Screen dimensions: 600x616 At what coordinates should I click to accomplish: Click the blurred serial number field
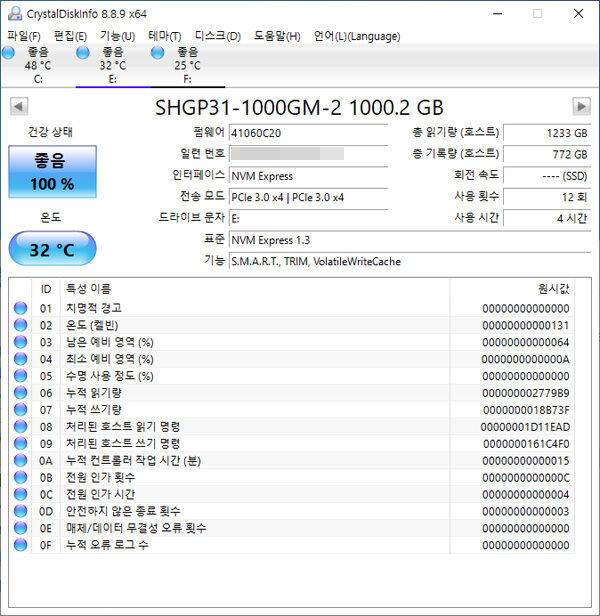point(308,154)
